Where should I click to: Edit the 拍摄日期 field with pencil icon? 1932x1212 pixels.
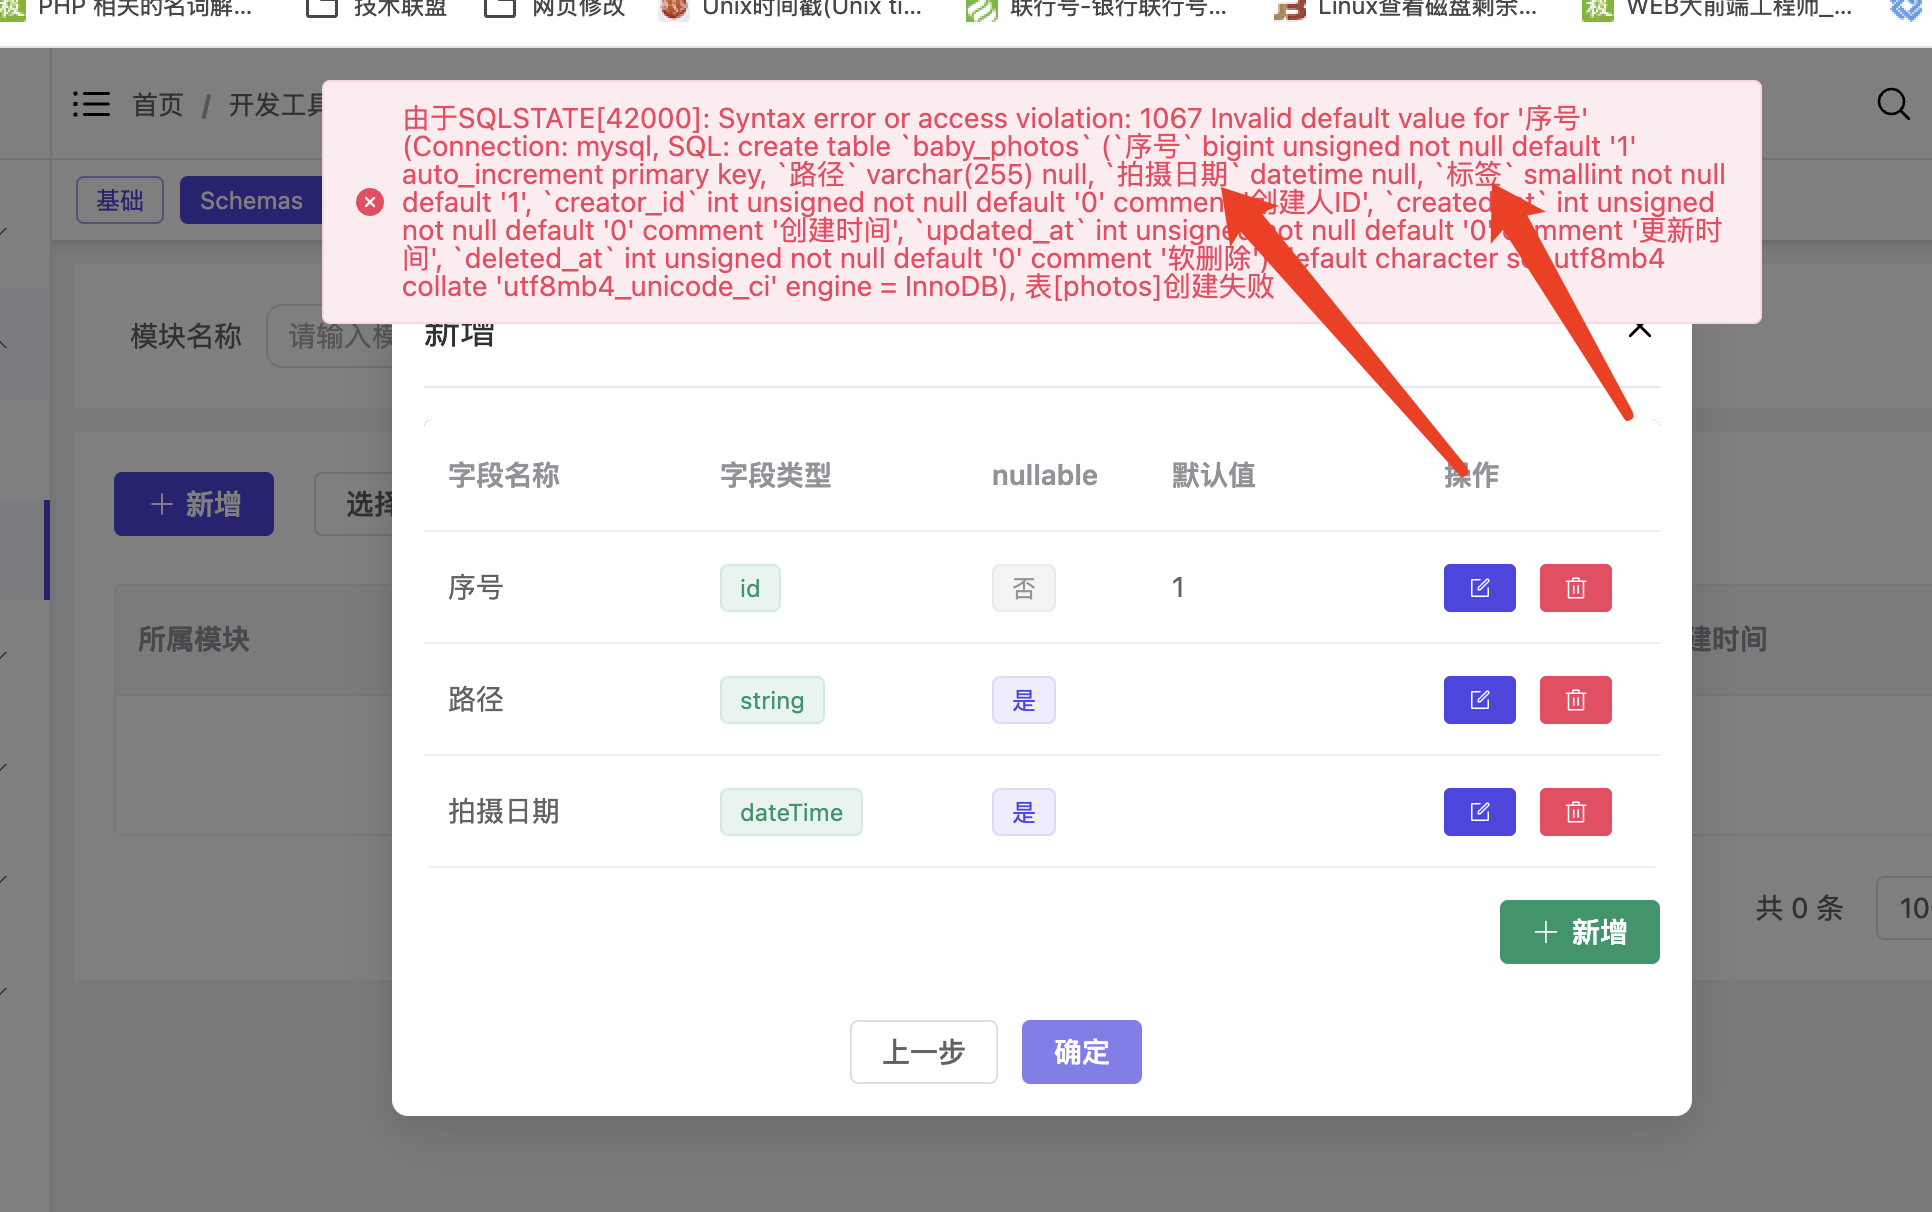pyautogui.click(x=1478, y=811)
